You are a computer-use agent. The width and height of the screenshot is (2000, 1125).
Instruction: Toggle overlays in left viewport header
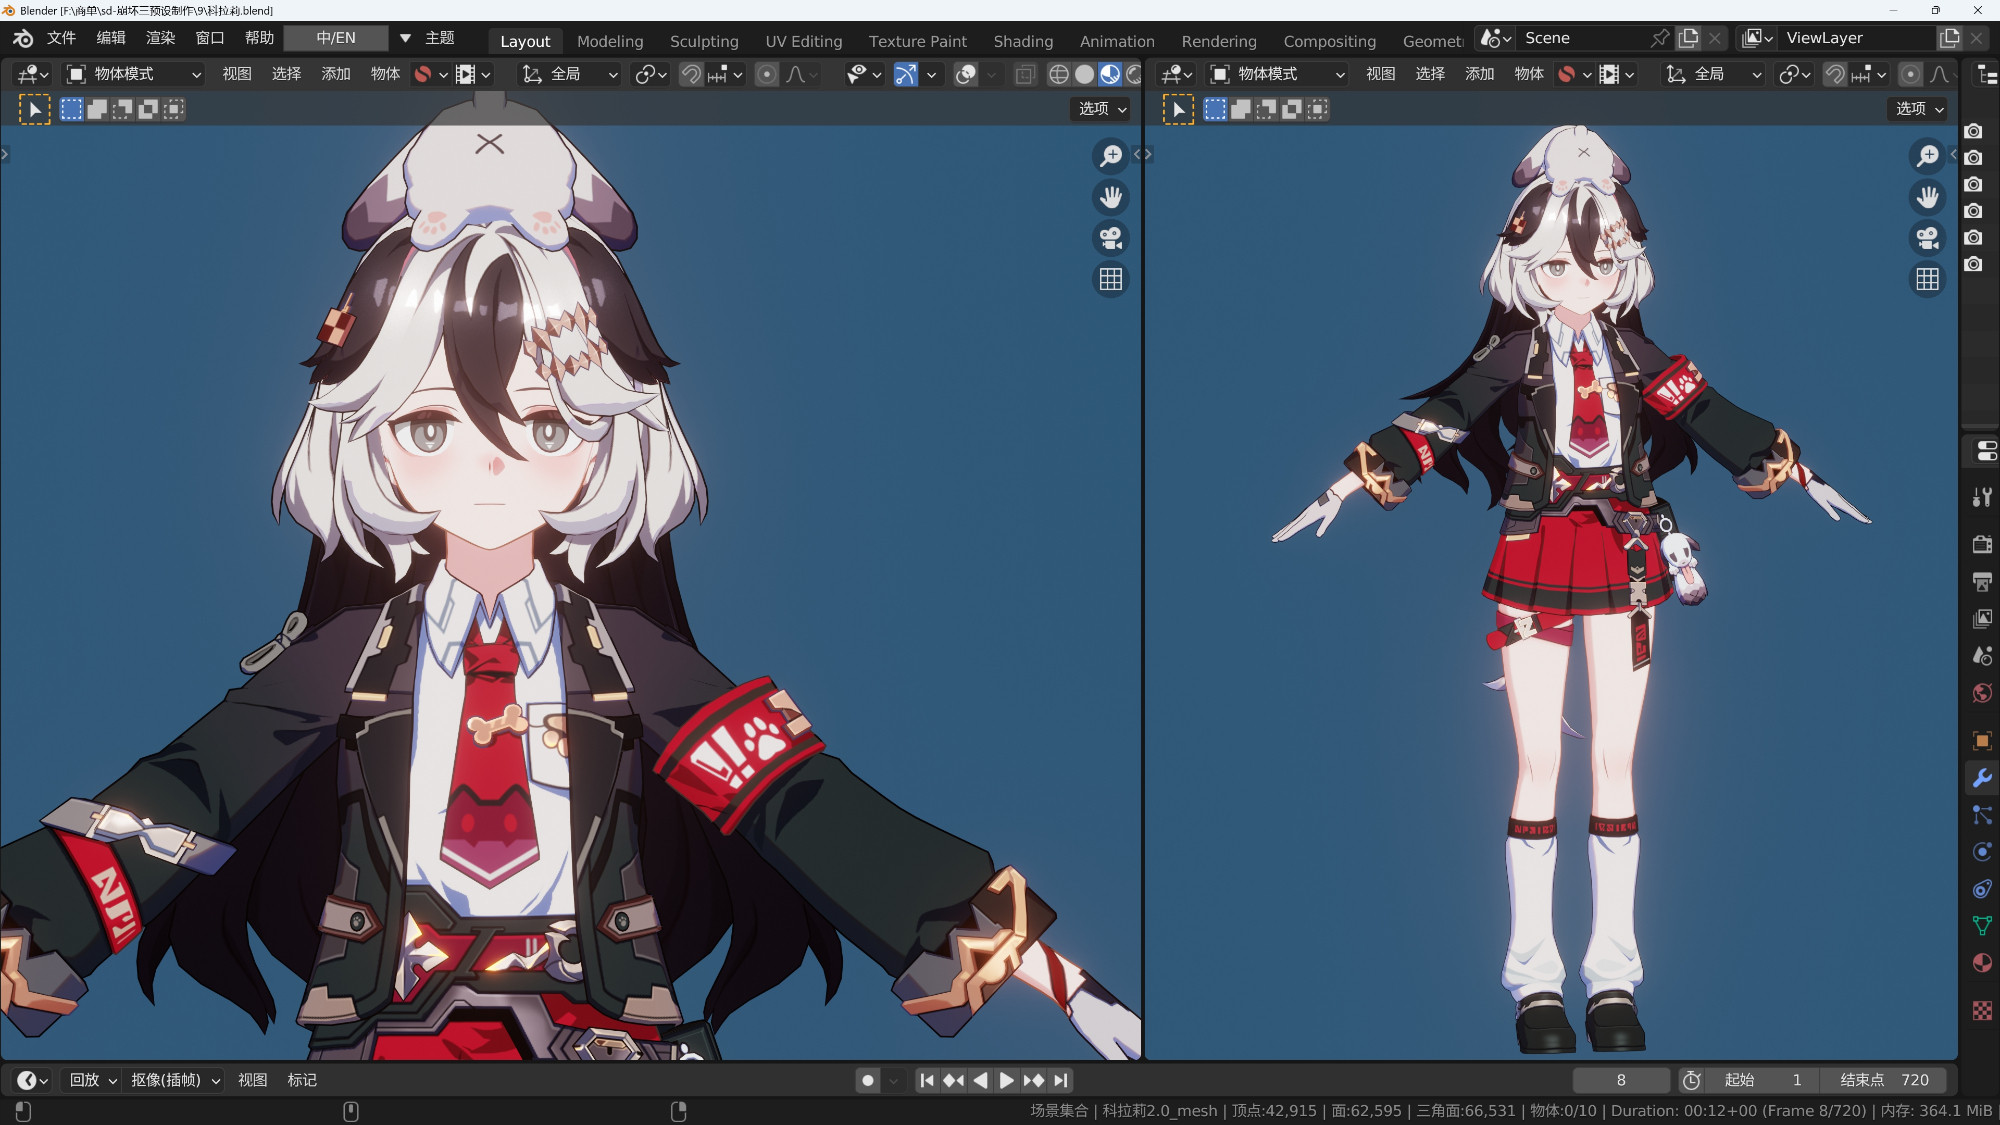[x=965, y=74]
